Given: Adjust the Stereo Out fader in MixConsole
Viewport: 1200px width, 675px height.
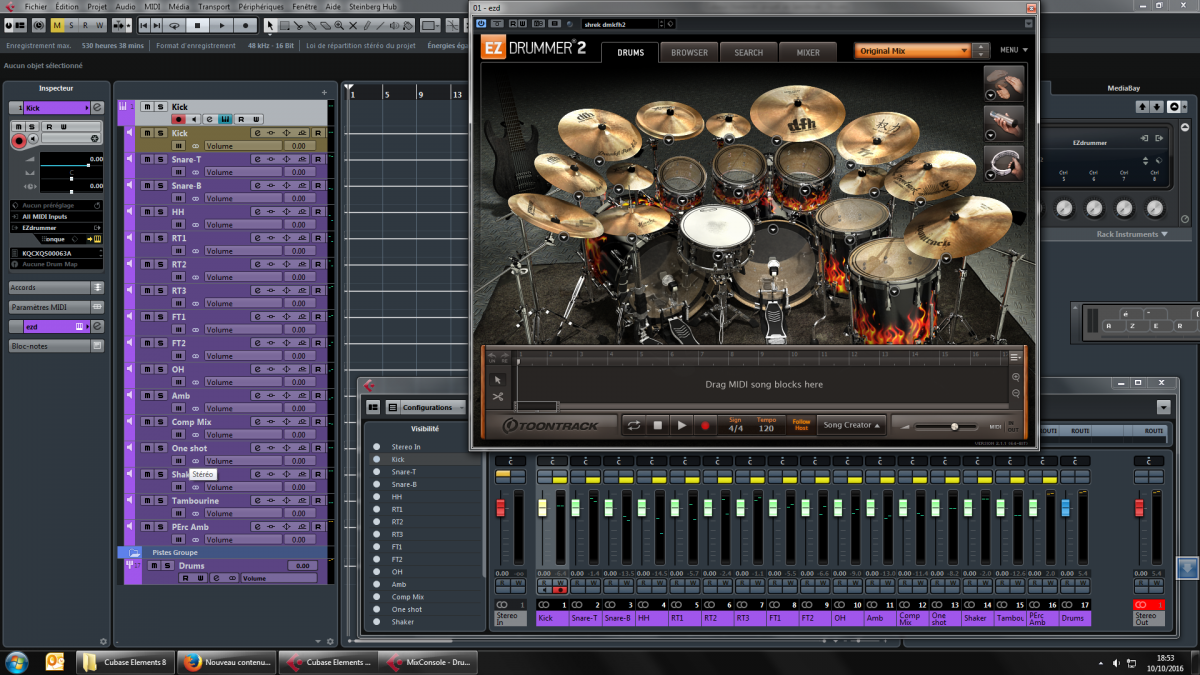Looking at the screenshot, I should point(1139,508).
